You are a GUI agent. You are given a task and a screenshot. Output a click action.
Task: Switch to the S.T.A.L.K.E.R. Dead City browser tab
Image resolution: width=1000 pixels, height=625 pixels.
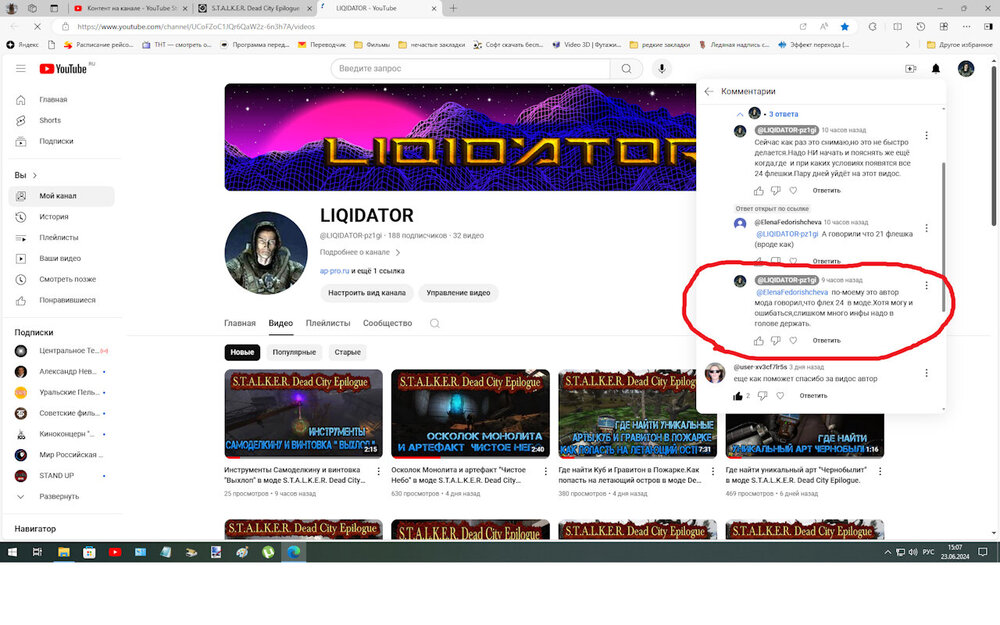(x=254, y=8)
